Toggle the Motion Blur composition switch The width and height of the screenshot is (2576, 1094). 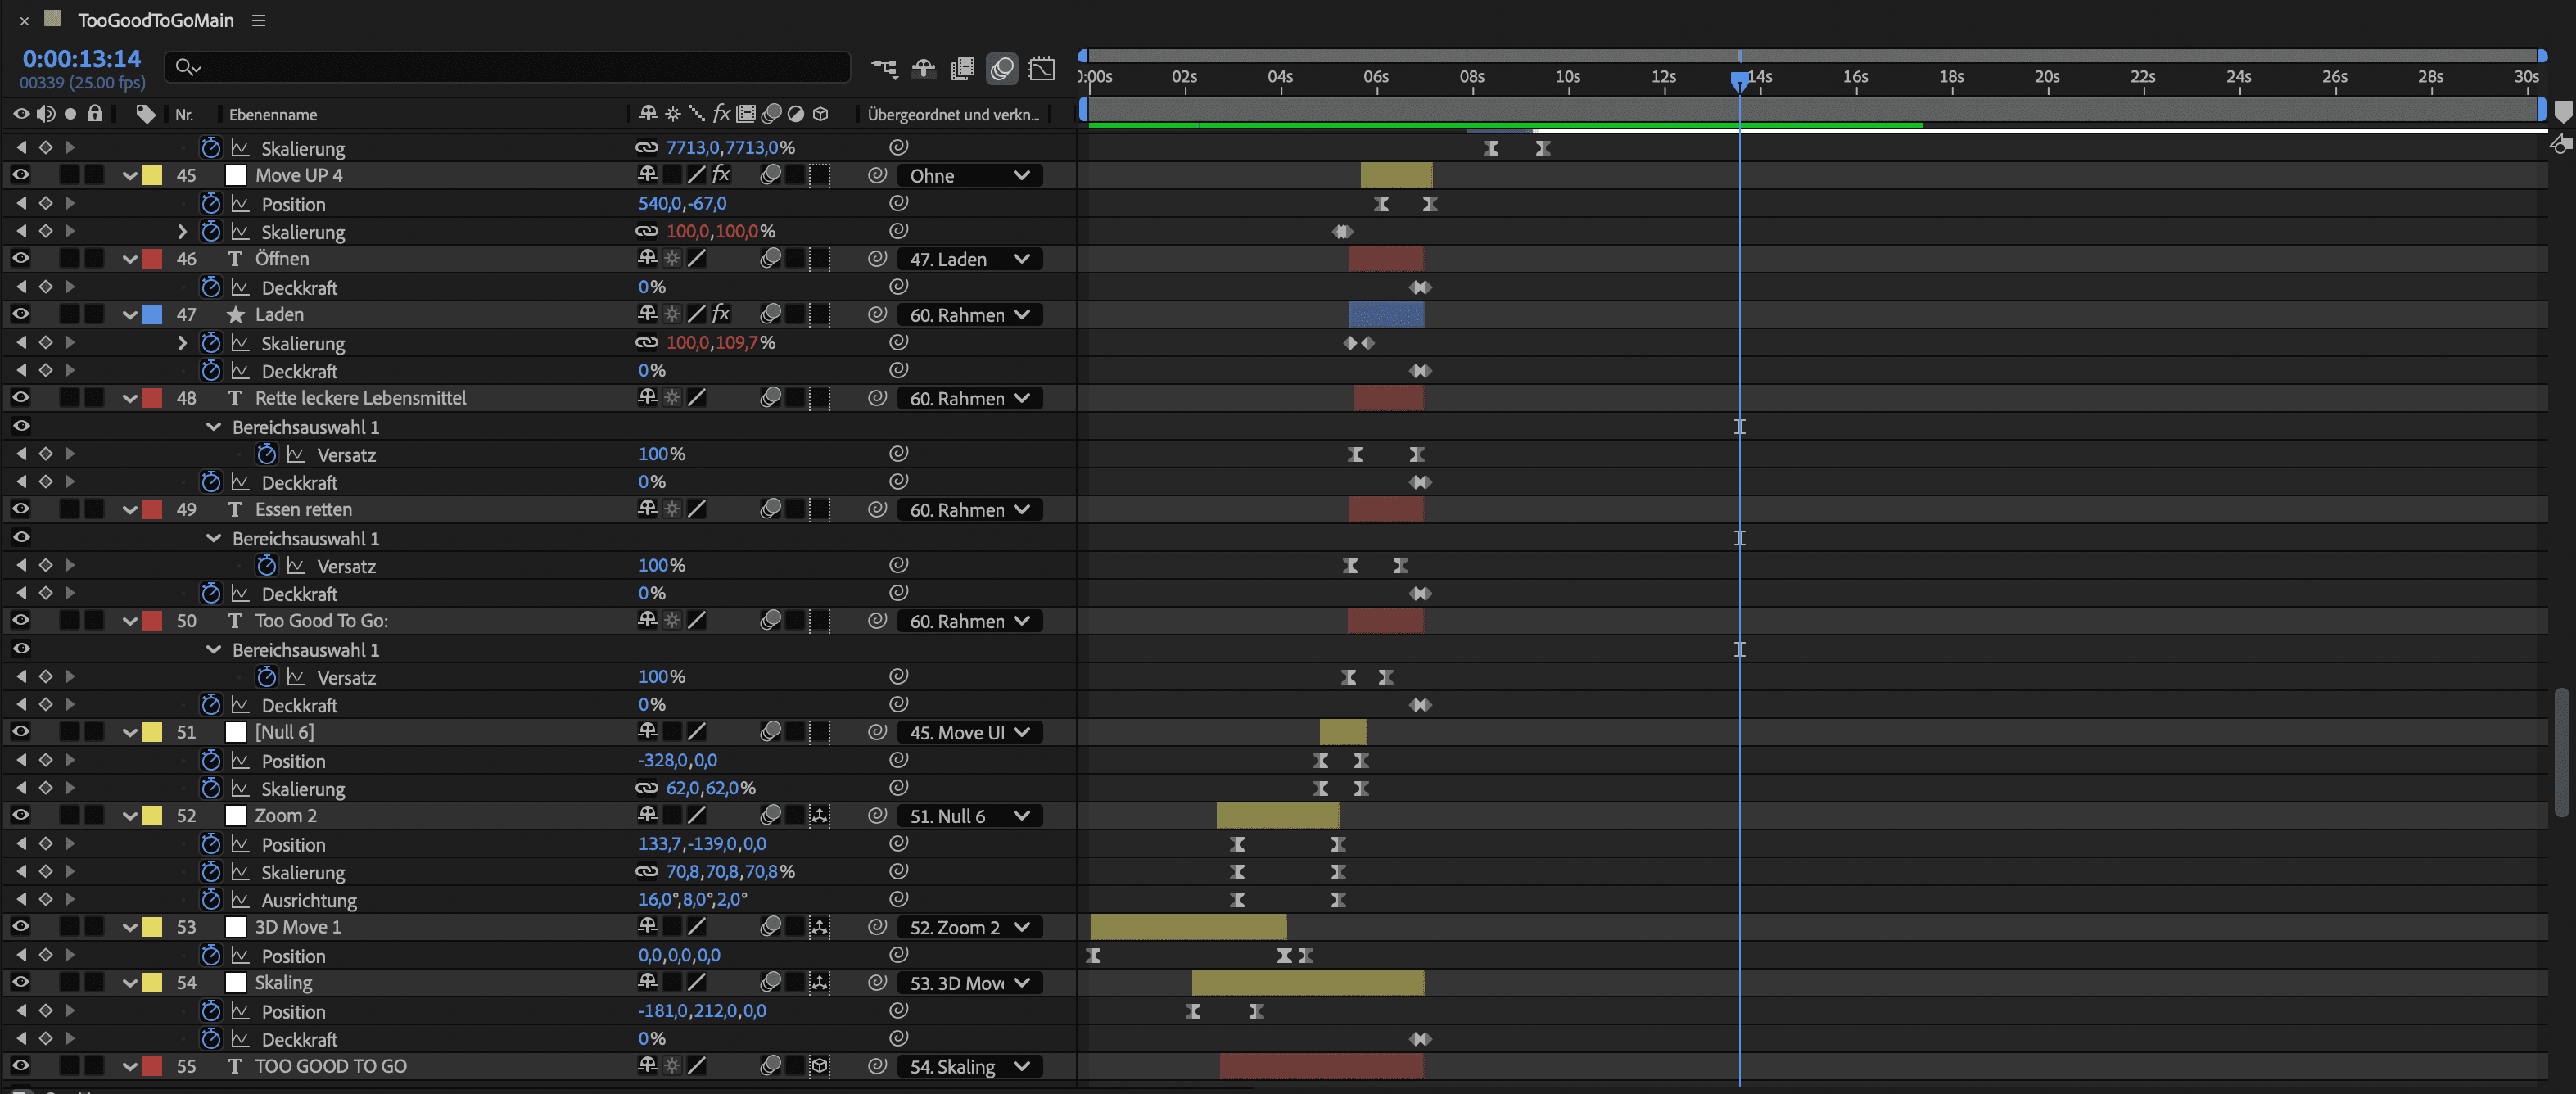1001,68
